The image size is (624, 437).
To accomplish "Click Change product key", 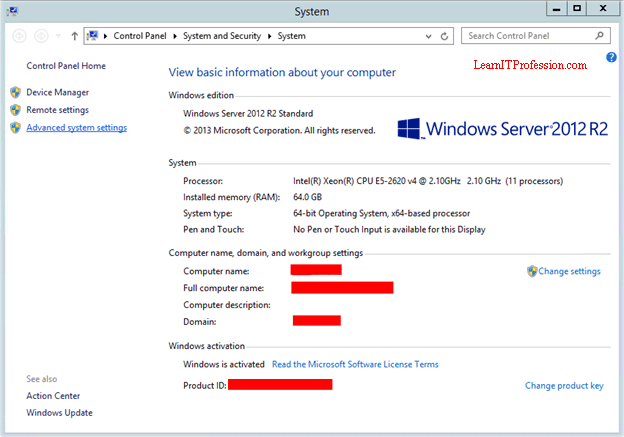I will click(564, 386).
